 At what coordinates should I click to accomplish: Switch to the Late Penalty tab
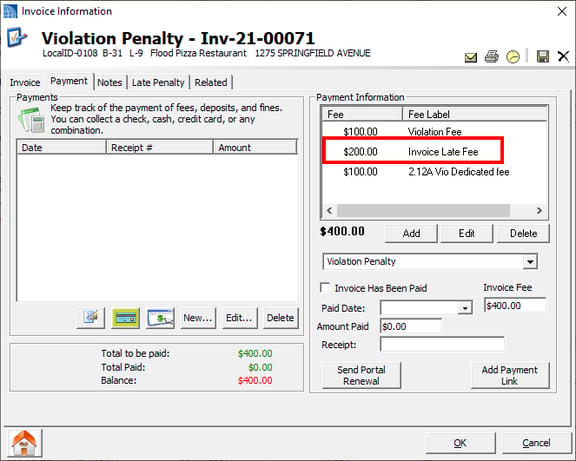tap(158, 83)
